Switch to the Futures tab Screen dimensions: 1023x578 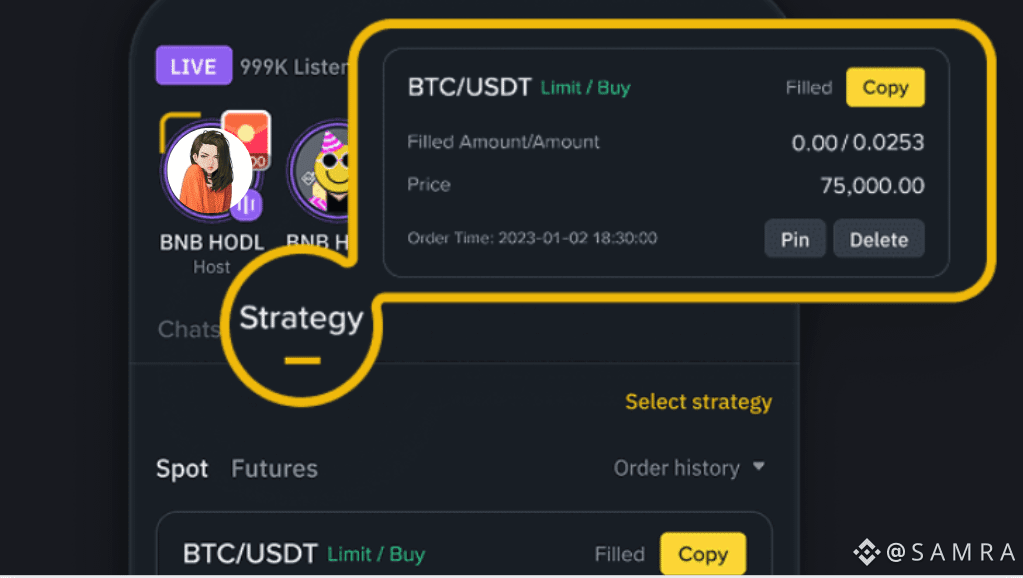(x=274, y=468)
